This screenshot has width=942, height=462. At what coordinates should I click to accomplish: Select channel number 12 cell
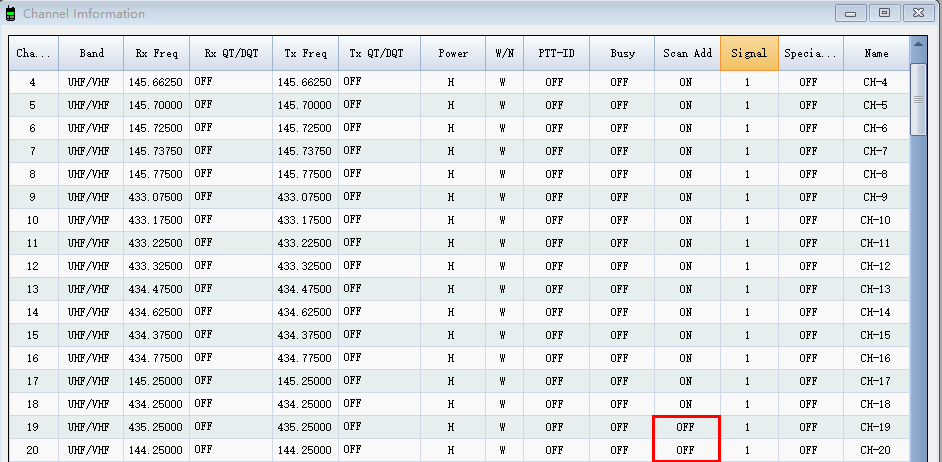[x=34, y=266]
